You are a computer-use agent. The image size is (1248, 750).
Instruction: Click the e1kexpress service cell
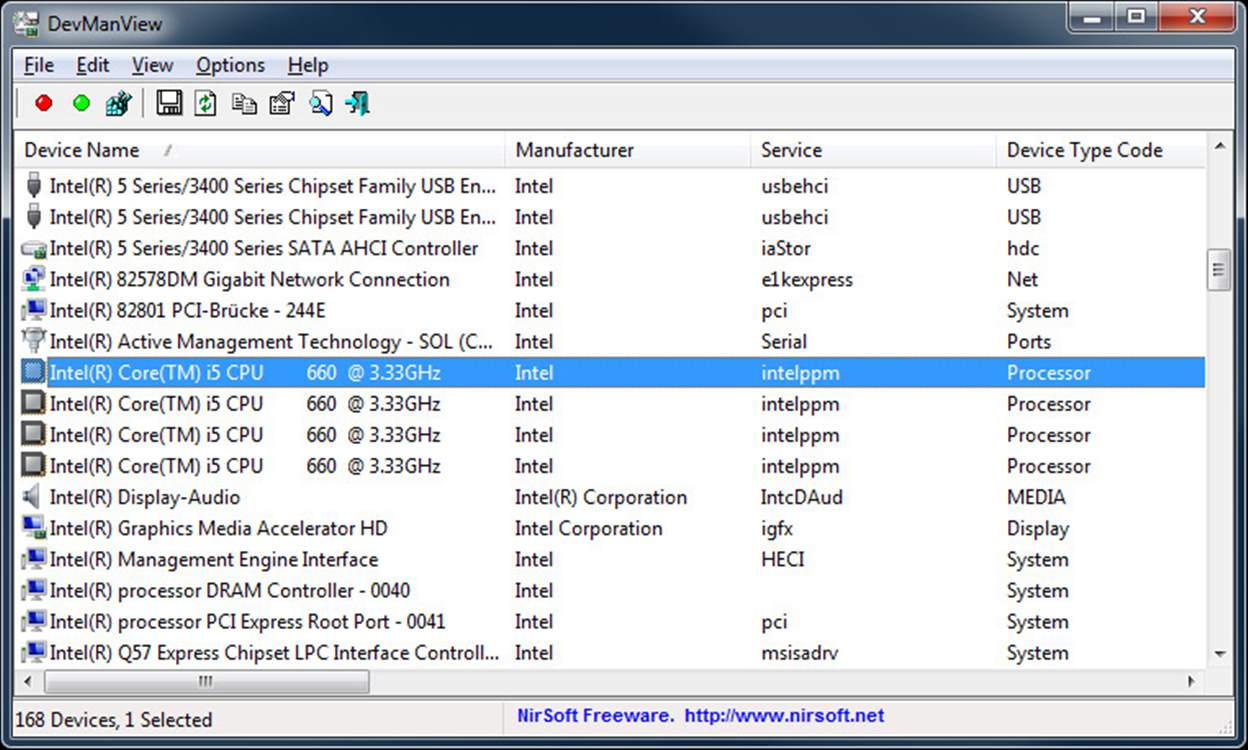[x=807, y=280]
